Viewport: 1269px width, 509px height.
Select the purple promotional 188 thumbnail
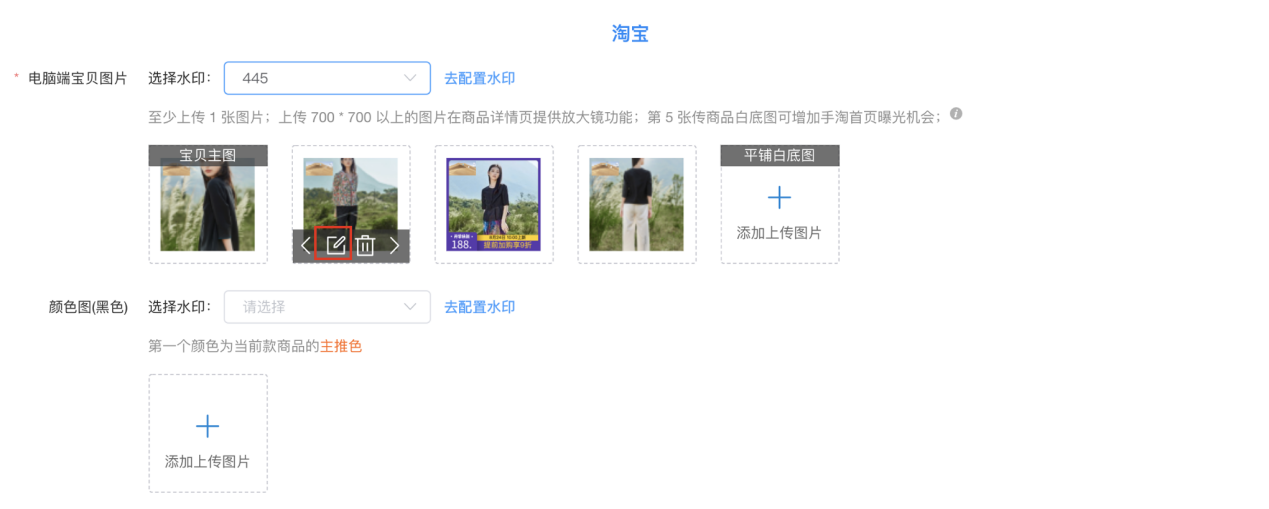coord(494,204)
